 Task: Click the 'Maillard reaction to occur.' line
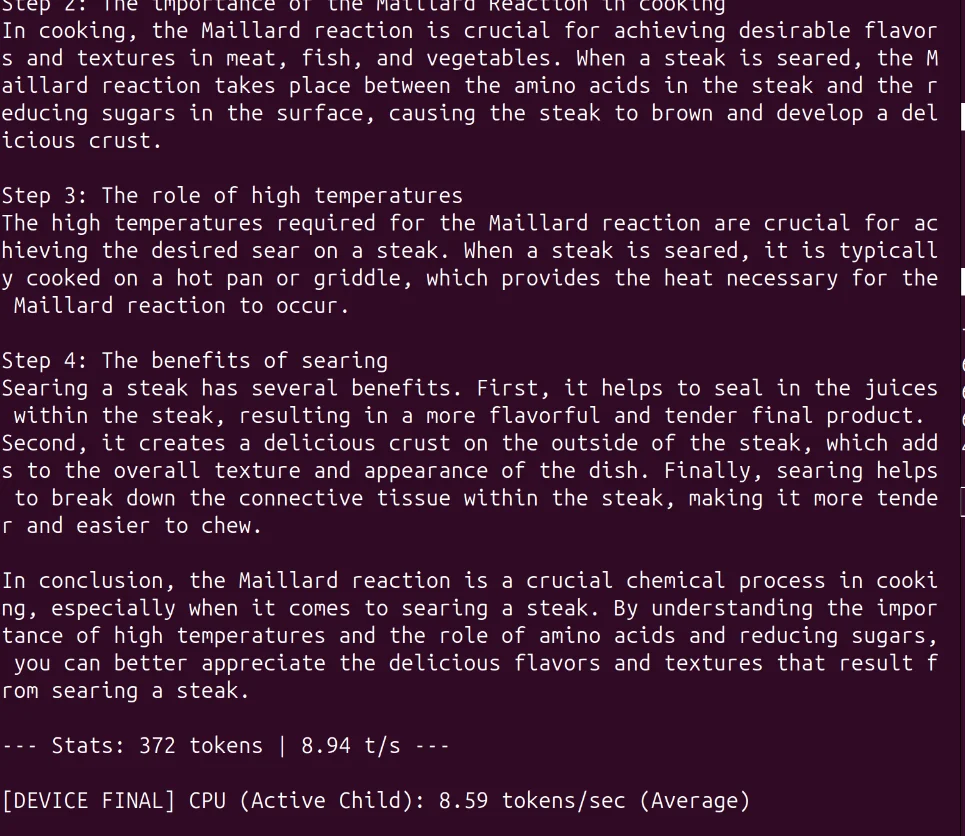coord(182,305)
